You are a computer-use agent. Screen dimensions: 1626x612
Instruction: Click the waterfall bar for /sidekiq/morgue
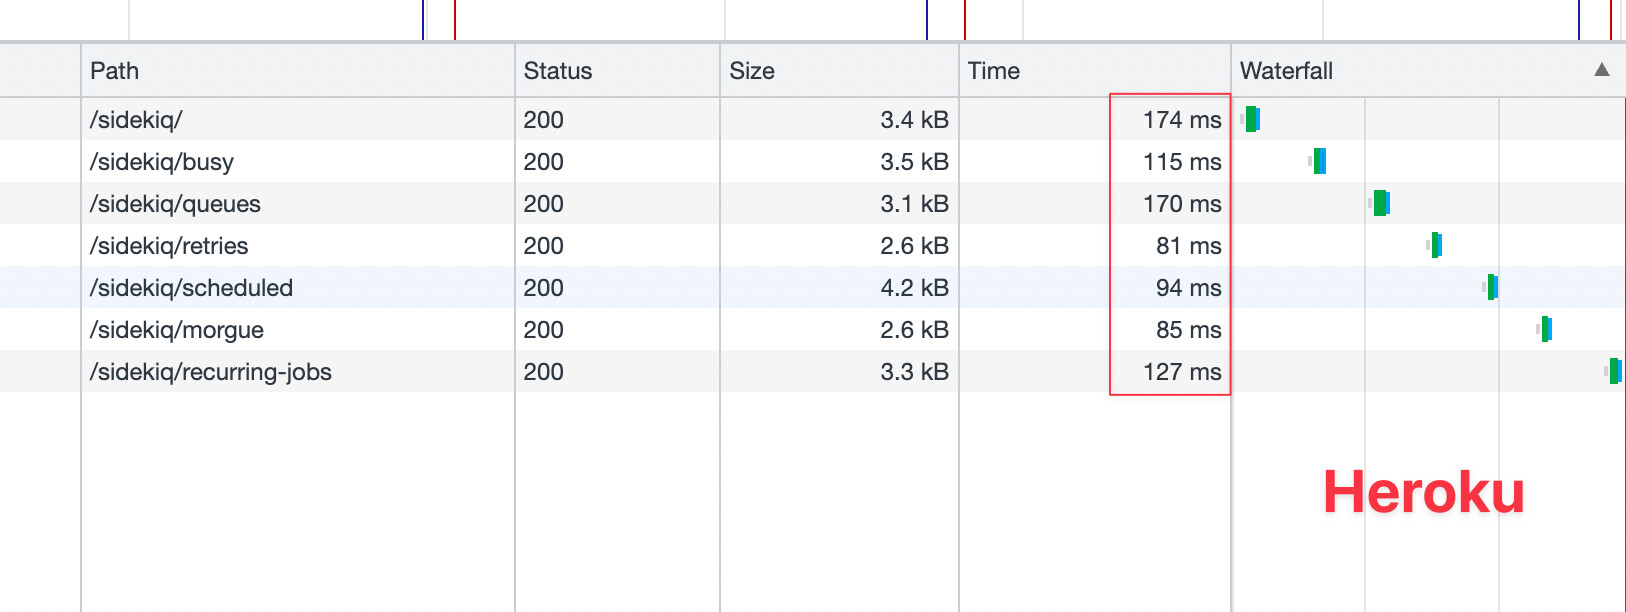click(1546, 329)
